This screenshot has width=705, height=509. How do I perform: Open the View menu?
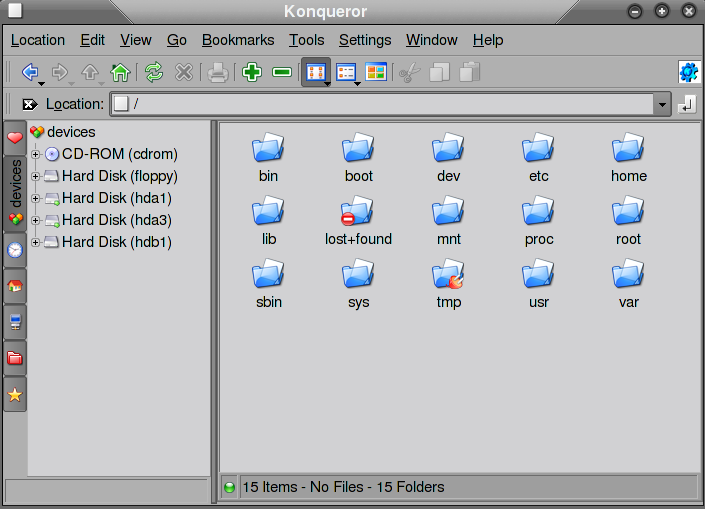tap(136, 40)
